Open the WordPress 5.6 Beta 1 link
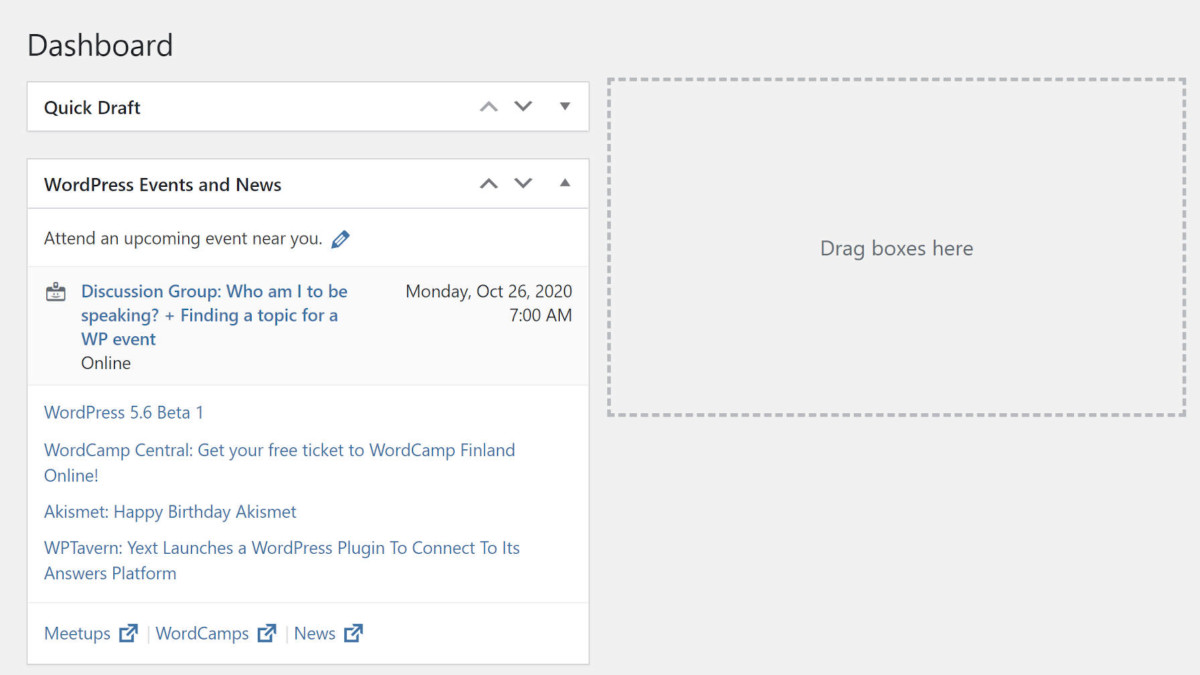This screenshot has width=1200, height=675. [123, 411]
